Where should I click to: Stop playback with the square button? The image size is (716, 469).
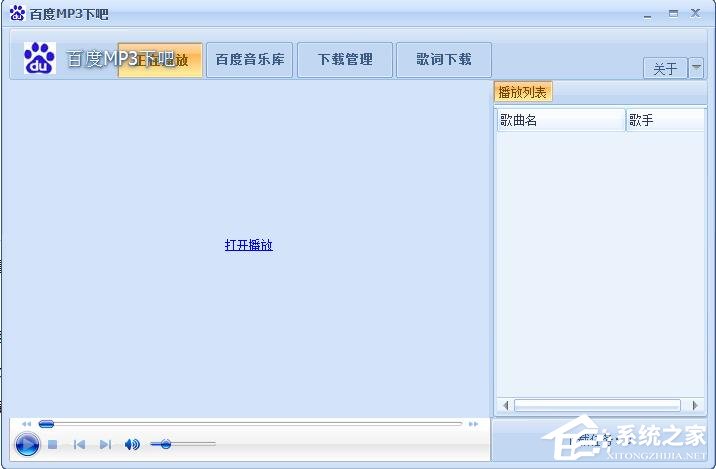[x=53, y=444]
